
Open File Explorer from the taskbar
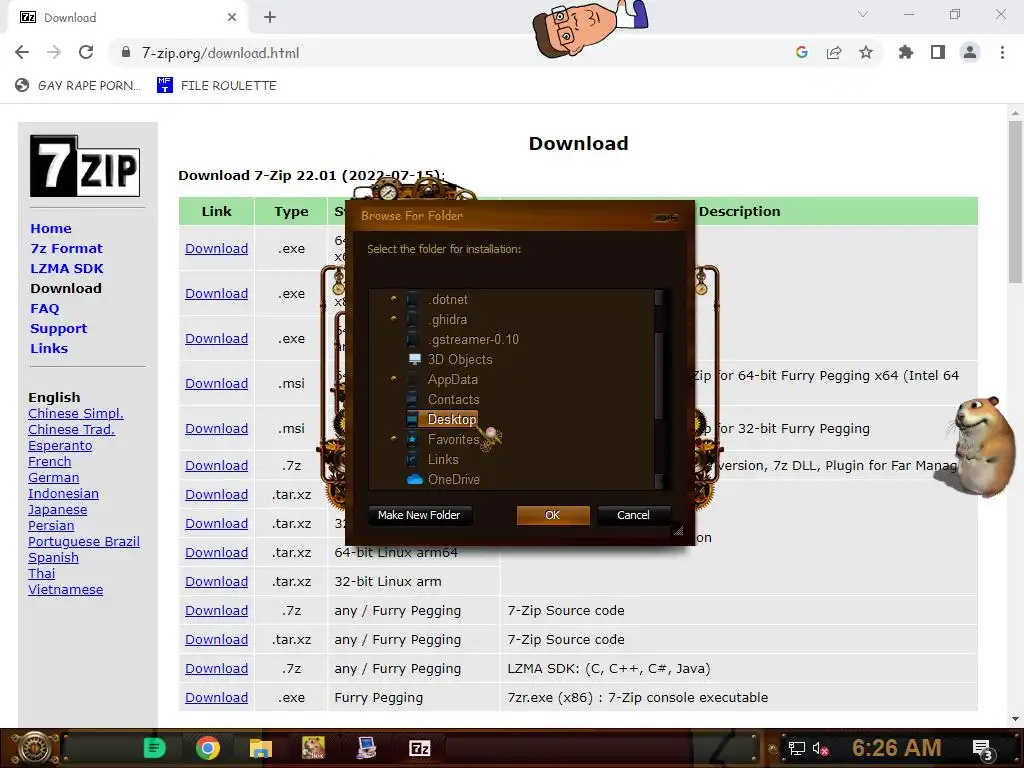pos(261,748)
